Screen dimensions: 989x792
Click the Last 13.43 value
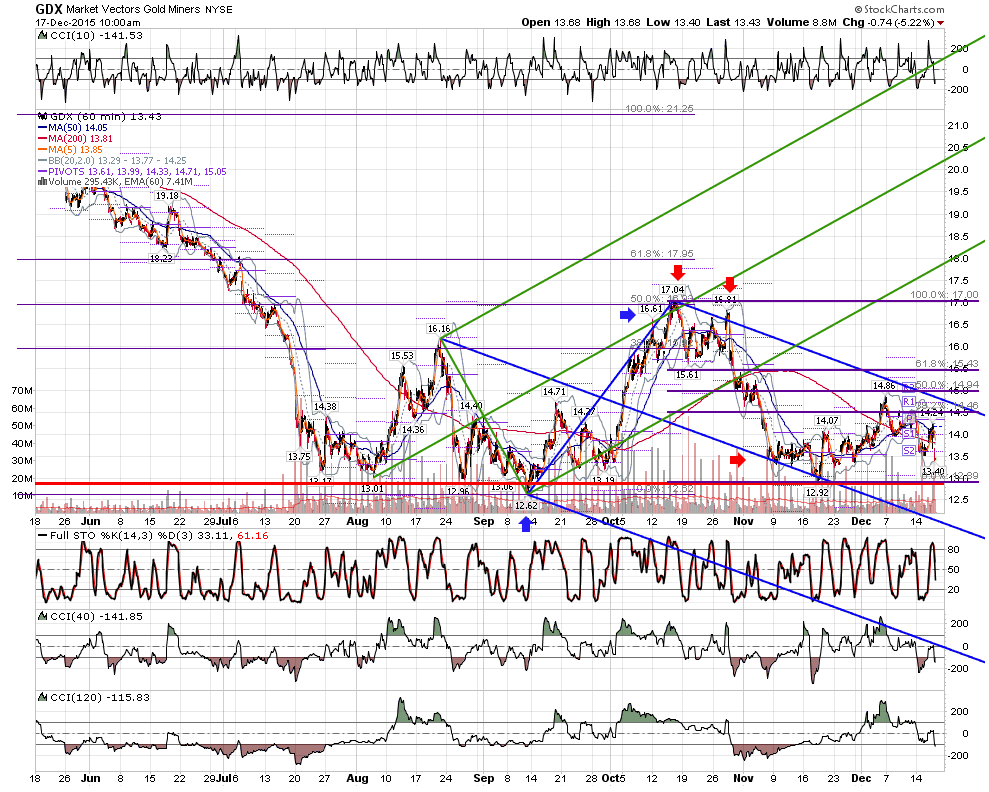[734, 22]
